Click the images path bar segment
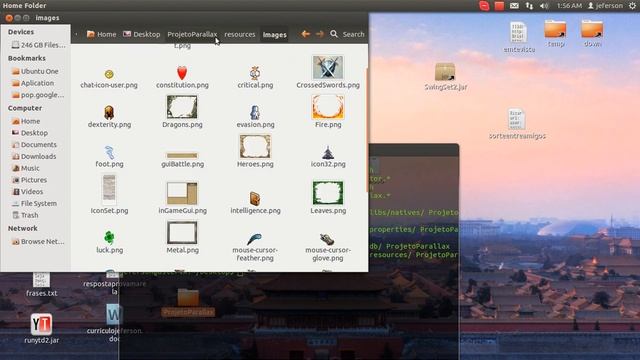This screenshot has height=360, width=640. click(x=274, y=35)
